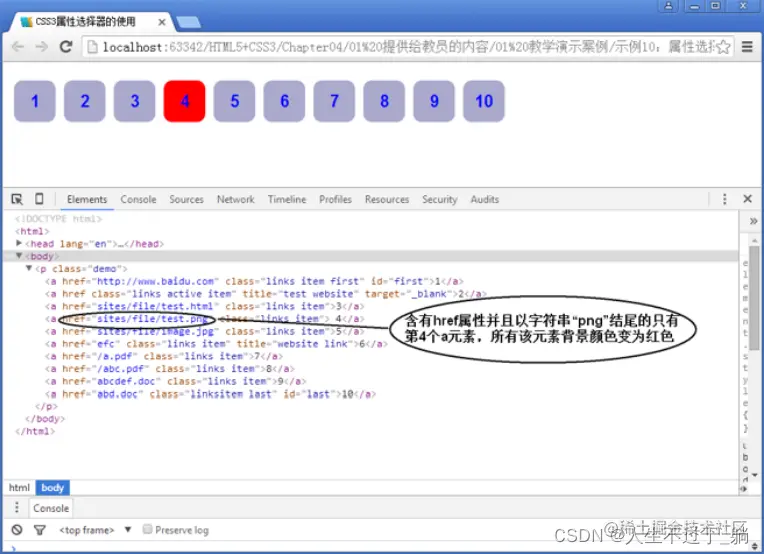Clear console with the ban icon
The height and width of the screenshot is (554, 764).
point(17,530)
